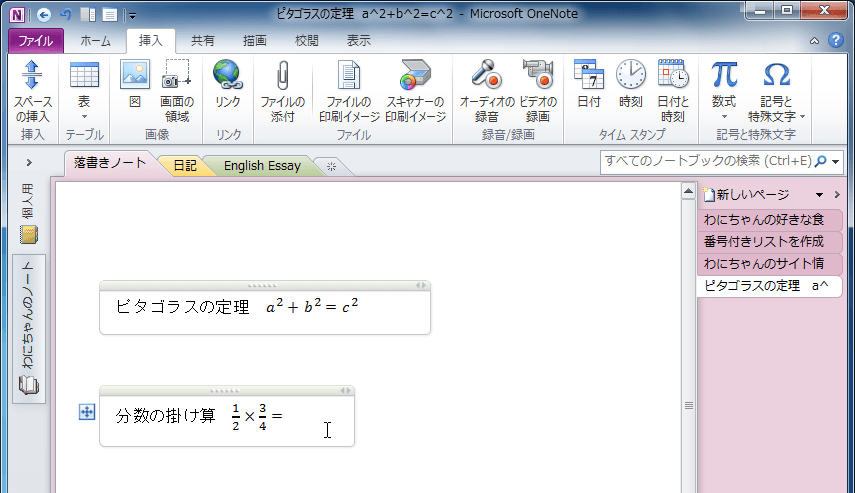Start audio recording with the microphone icon
The height and width of the screenshot is (493, 855).
point(486,75)
